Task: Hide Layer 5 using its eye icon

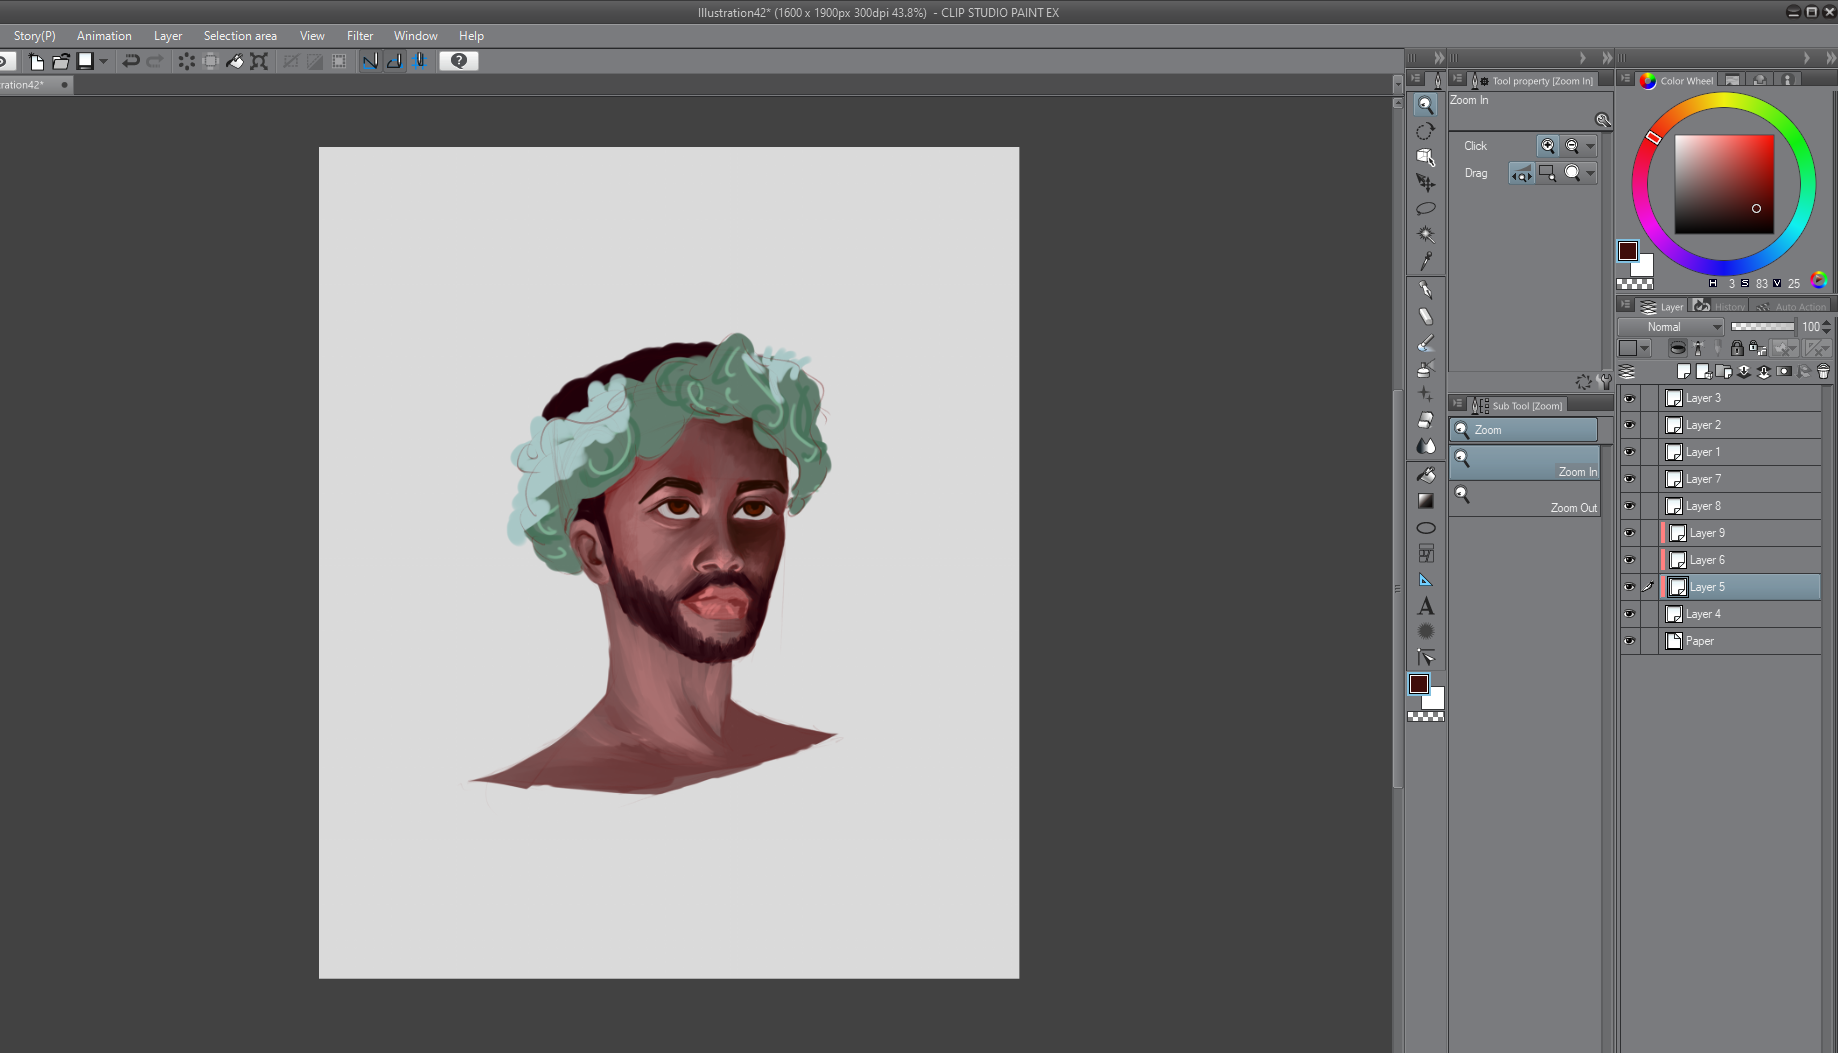Action: tap(1629, 587)
